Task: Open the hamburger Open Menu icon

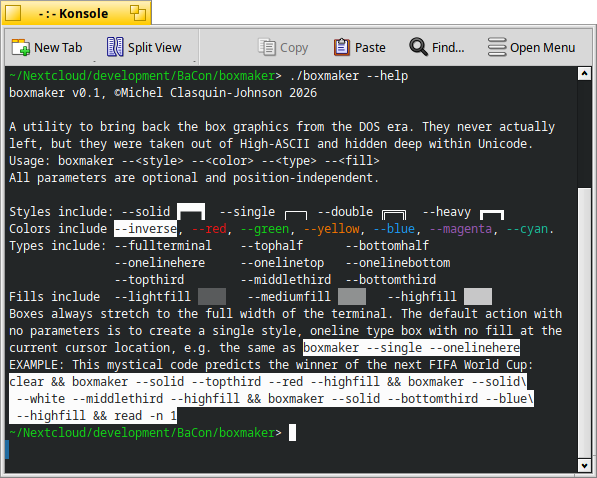Action: point(497,47)
